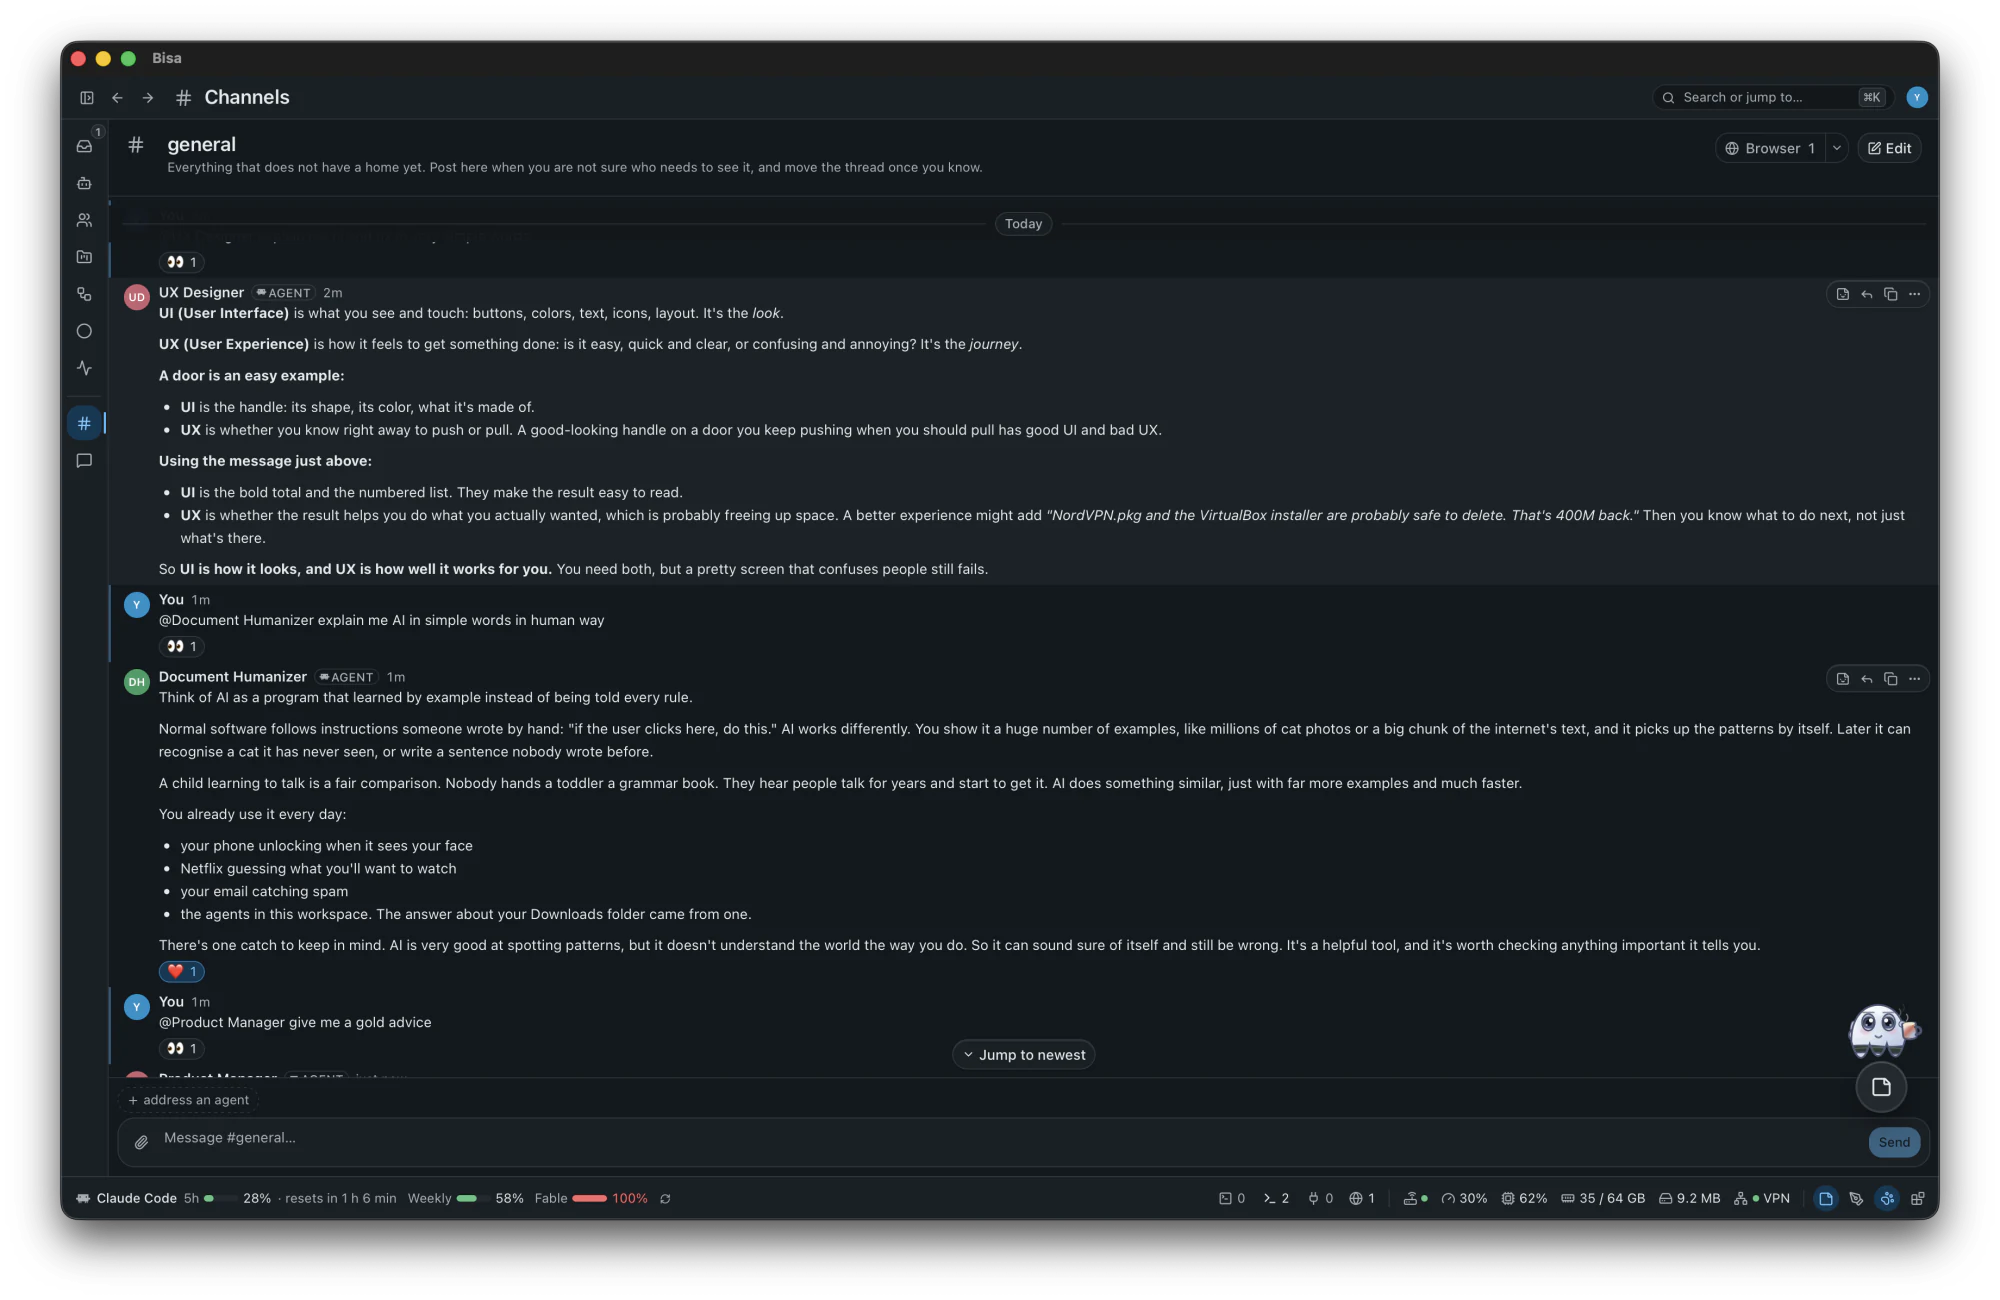The width and height of the screenshot is (2000, 1300).
Task: Open more options on Document Humanizer message
Action: click(x=1914, y=678)
